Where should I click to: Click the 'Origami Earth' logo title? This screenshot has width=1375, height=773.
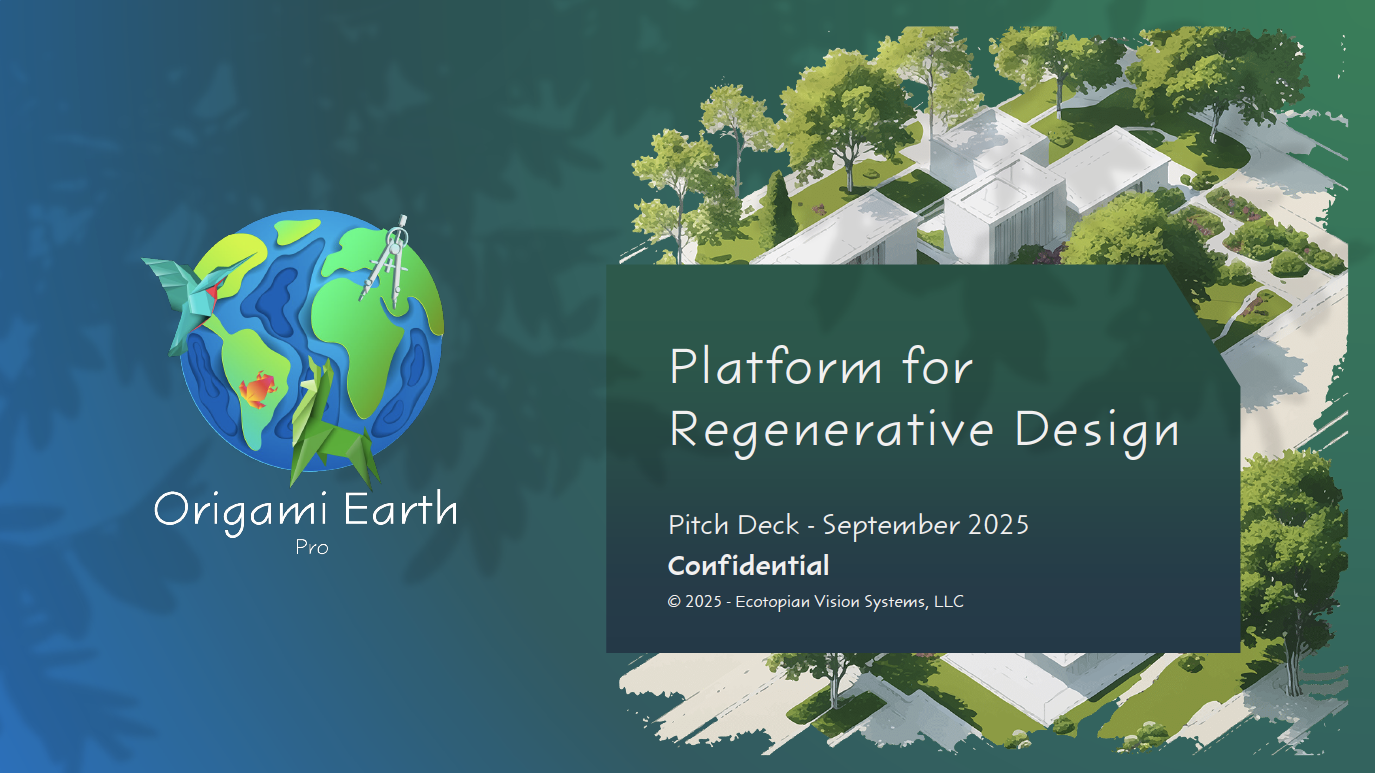[306, 510]
